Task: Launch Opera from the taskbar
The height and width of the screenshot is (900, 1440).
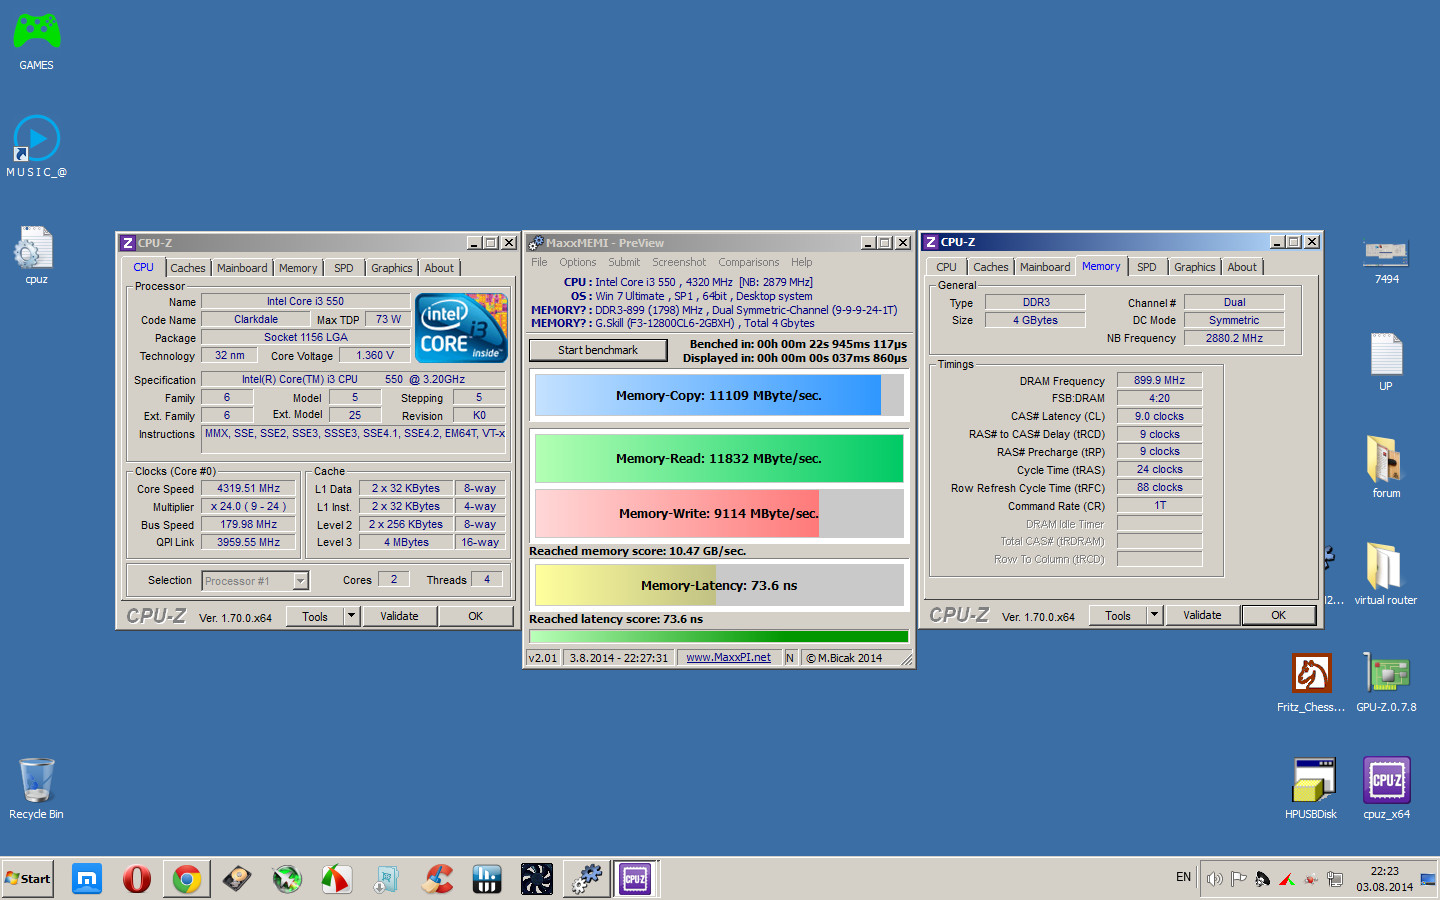Action: point(137,879)
